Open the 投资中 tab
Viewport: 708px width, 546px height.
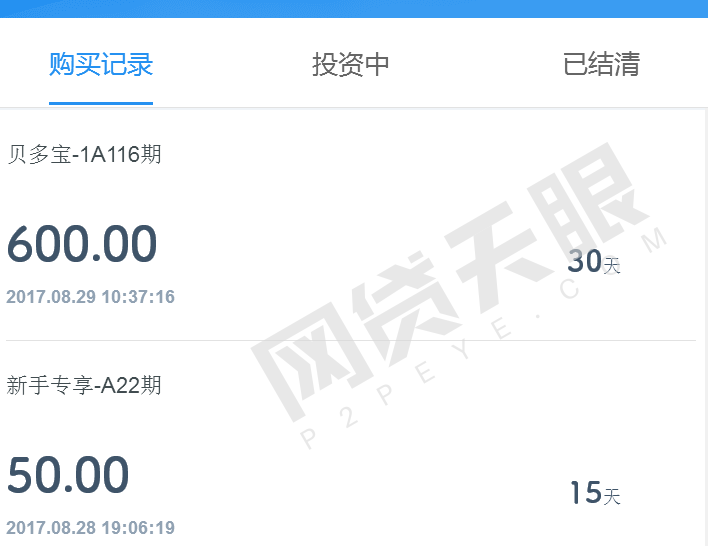tap(351, 64)
